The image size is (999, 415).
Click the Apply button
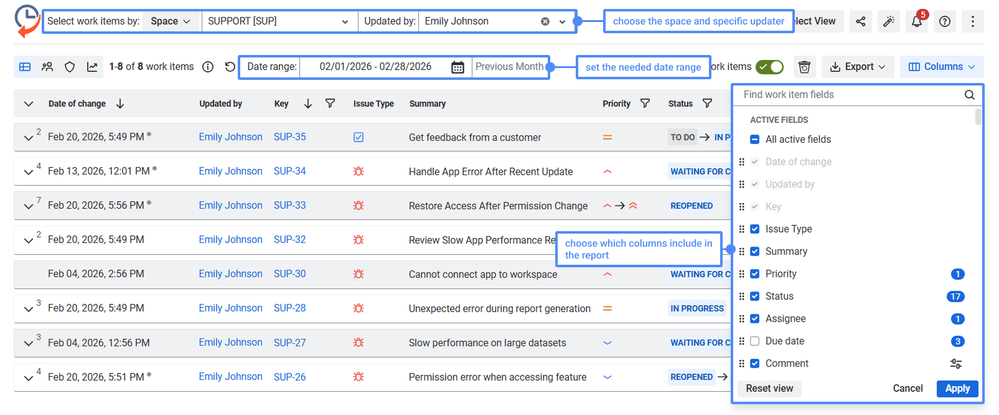[x=957, y=388]
